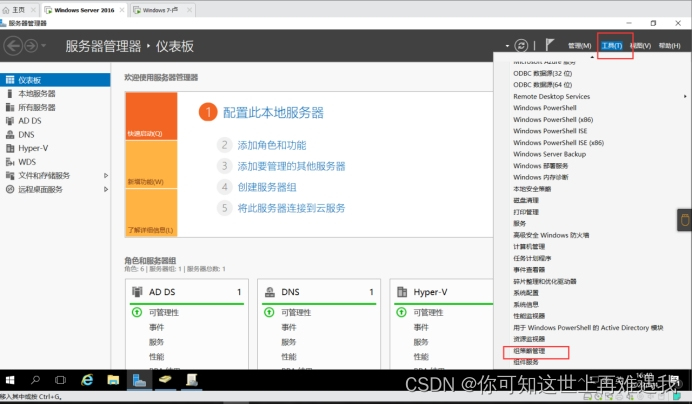693x404 pixels.
Task: Click the 创建服务器组 link
Action: coord(267,187)
